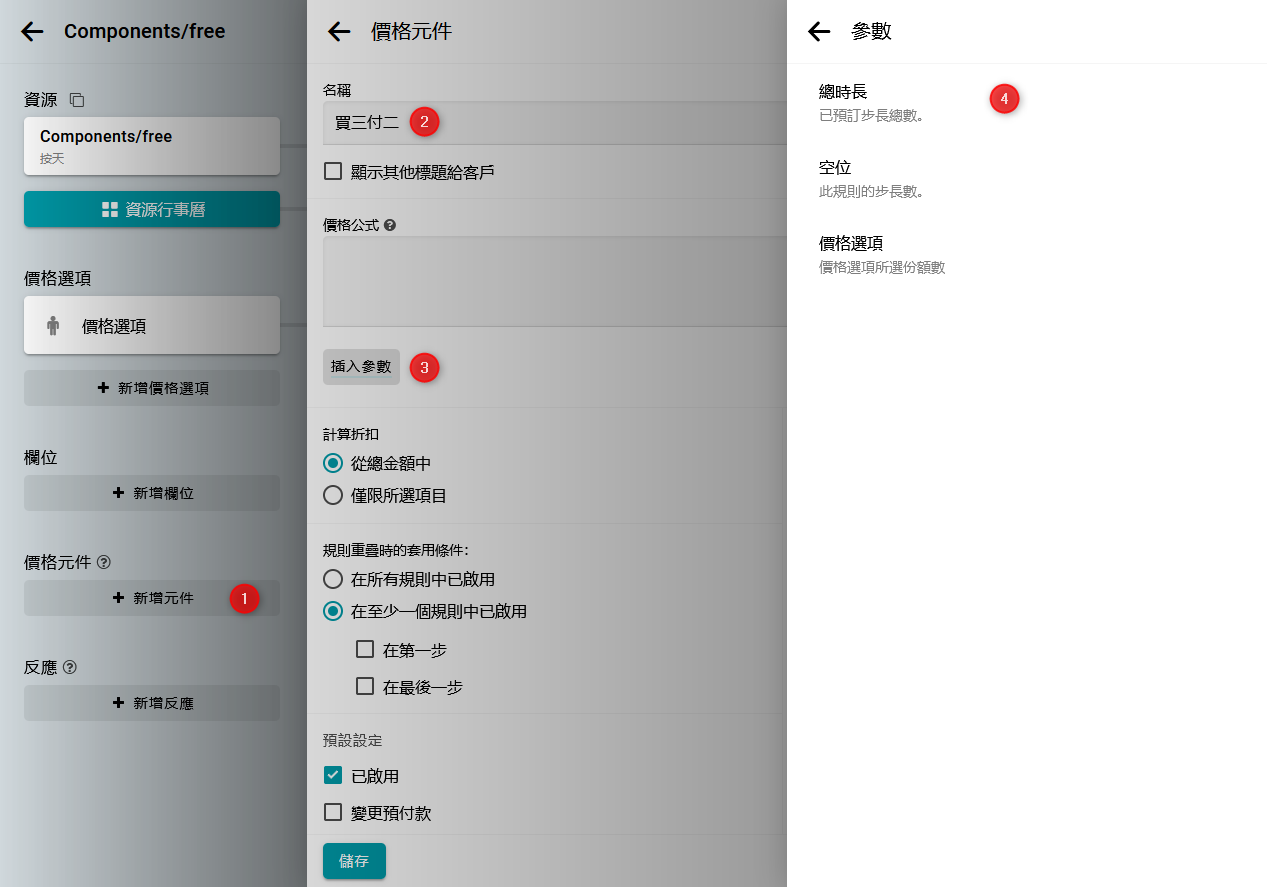This screenshot has height=887, width=1267.
Task: Check the 在第一步 checkbox
Action: (x=365, y=650)
